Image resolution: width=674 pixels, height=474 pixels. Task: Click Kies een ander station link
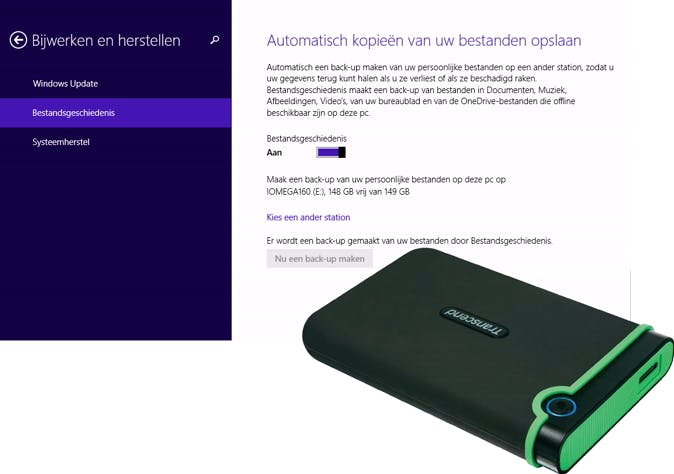pos(308,217)
